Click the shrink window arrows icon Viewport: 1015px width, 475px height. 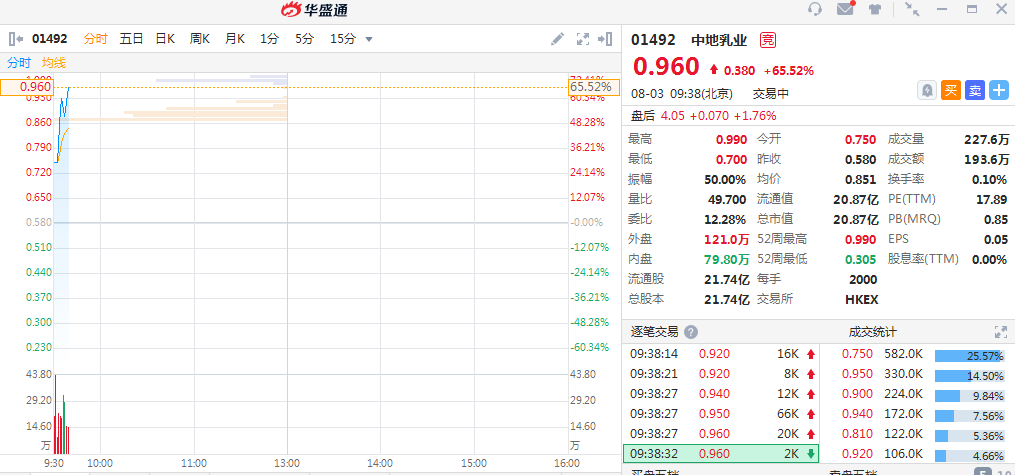point(911,9)
